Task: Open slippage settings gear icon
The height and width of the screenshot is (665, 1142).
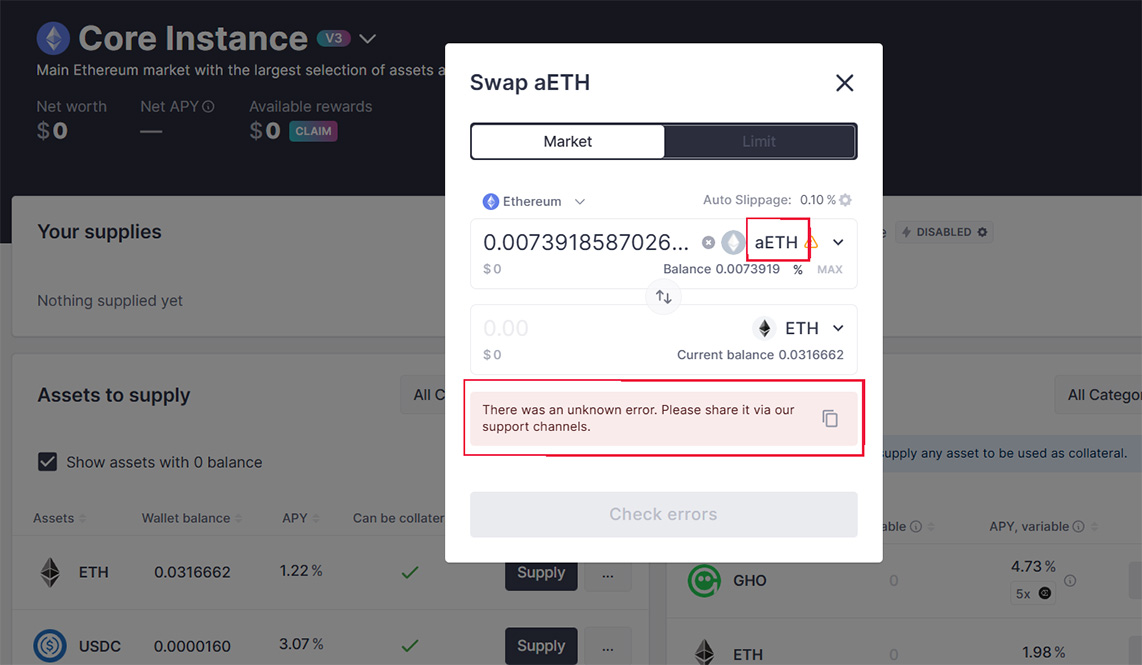Action: (x=846, y=200)
